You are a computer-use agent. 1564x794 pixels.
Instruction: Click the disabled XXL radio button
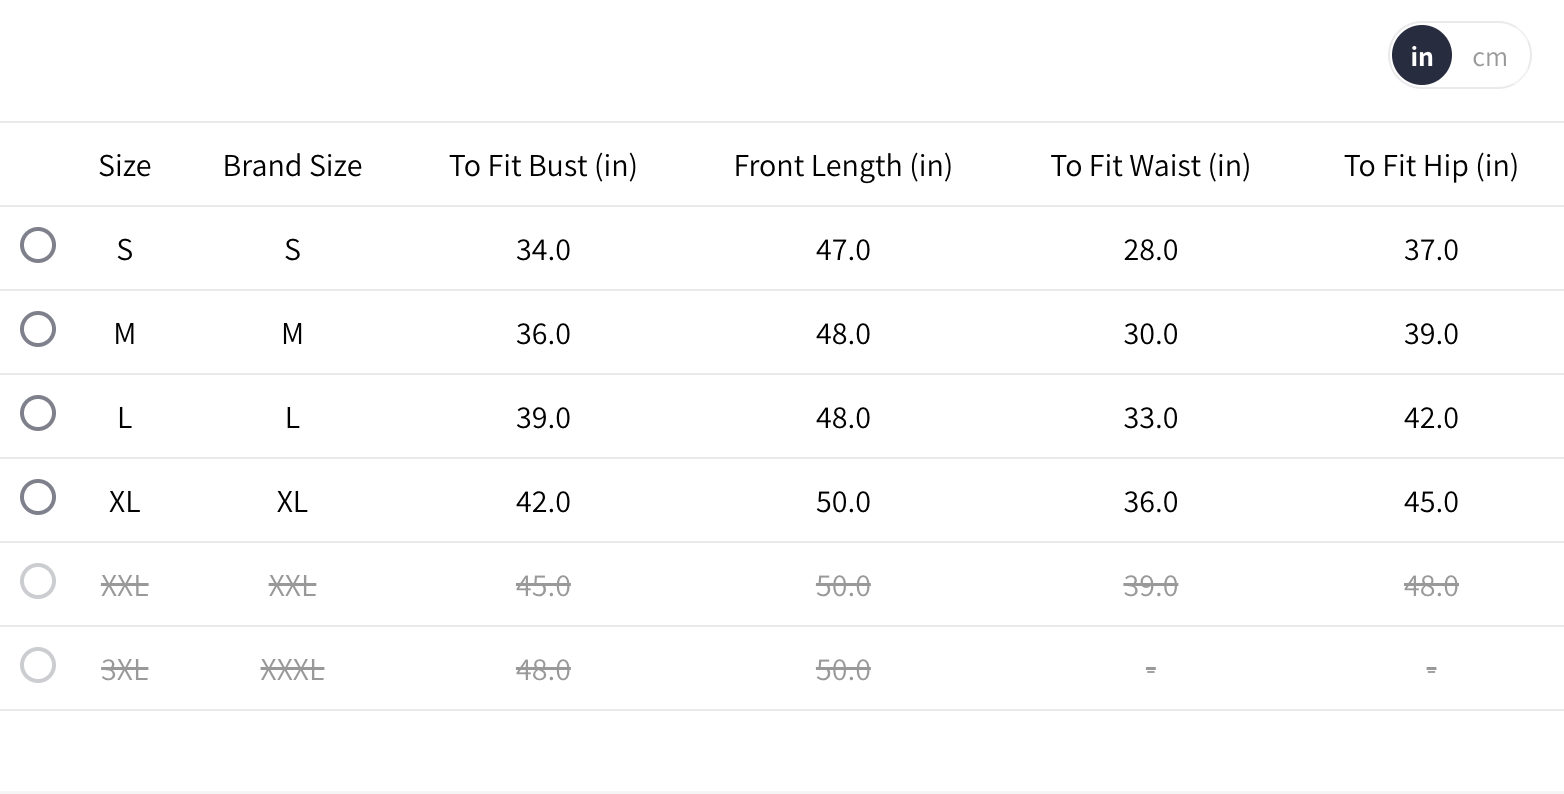point(38,581)
